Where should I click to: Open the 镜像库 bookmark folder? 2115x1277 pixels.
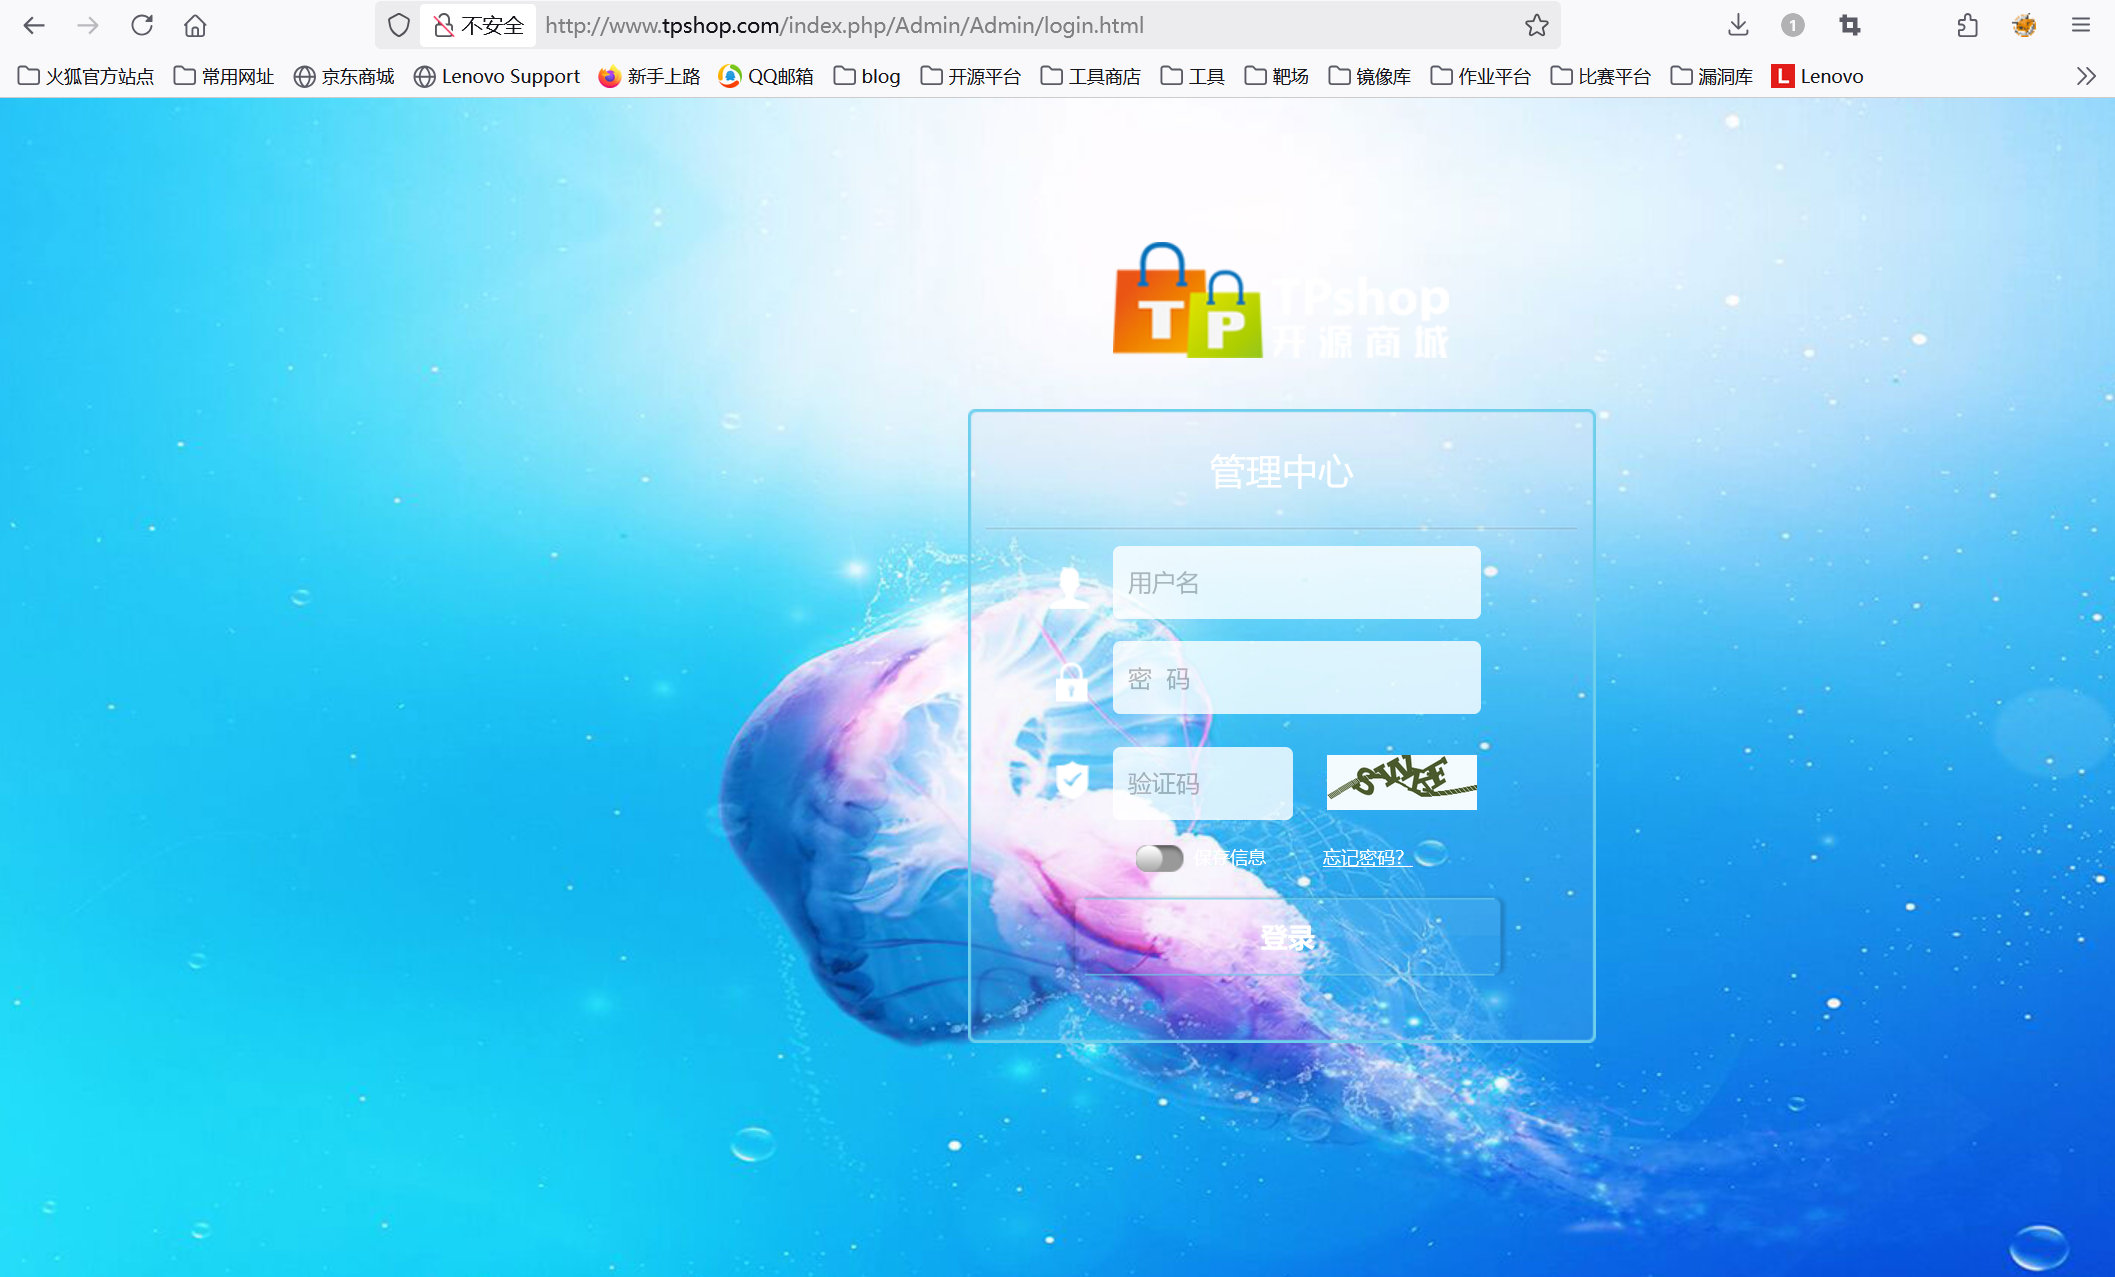pos(1370,76)
